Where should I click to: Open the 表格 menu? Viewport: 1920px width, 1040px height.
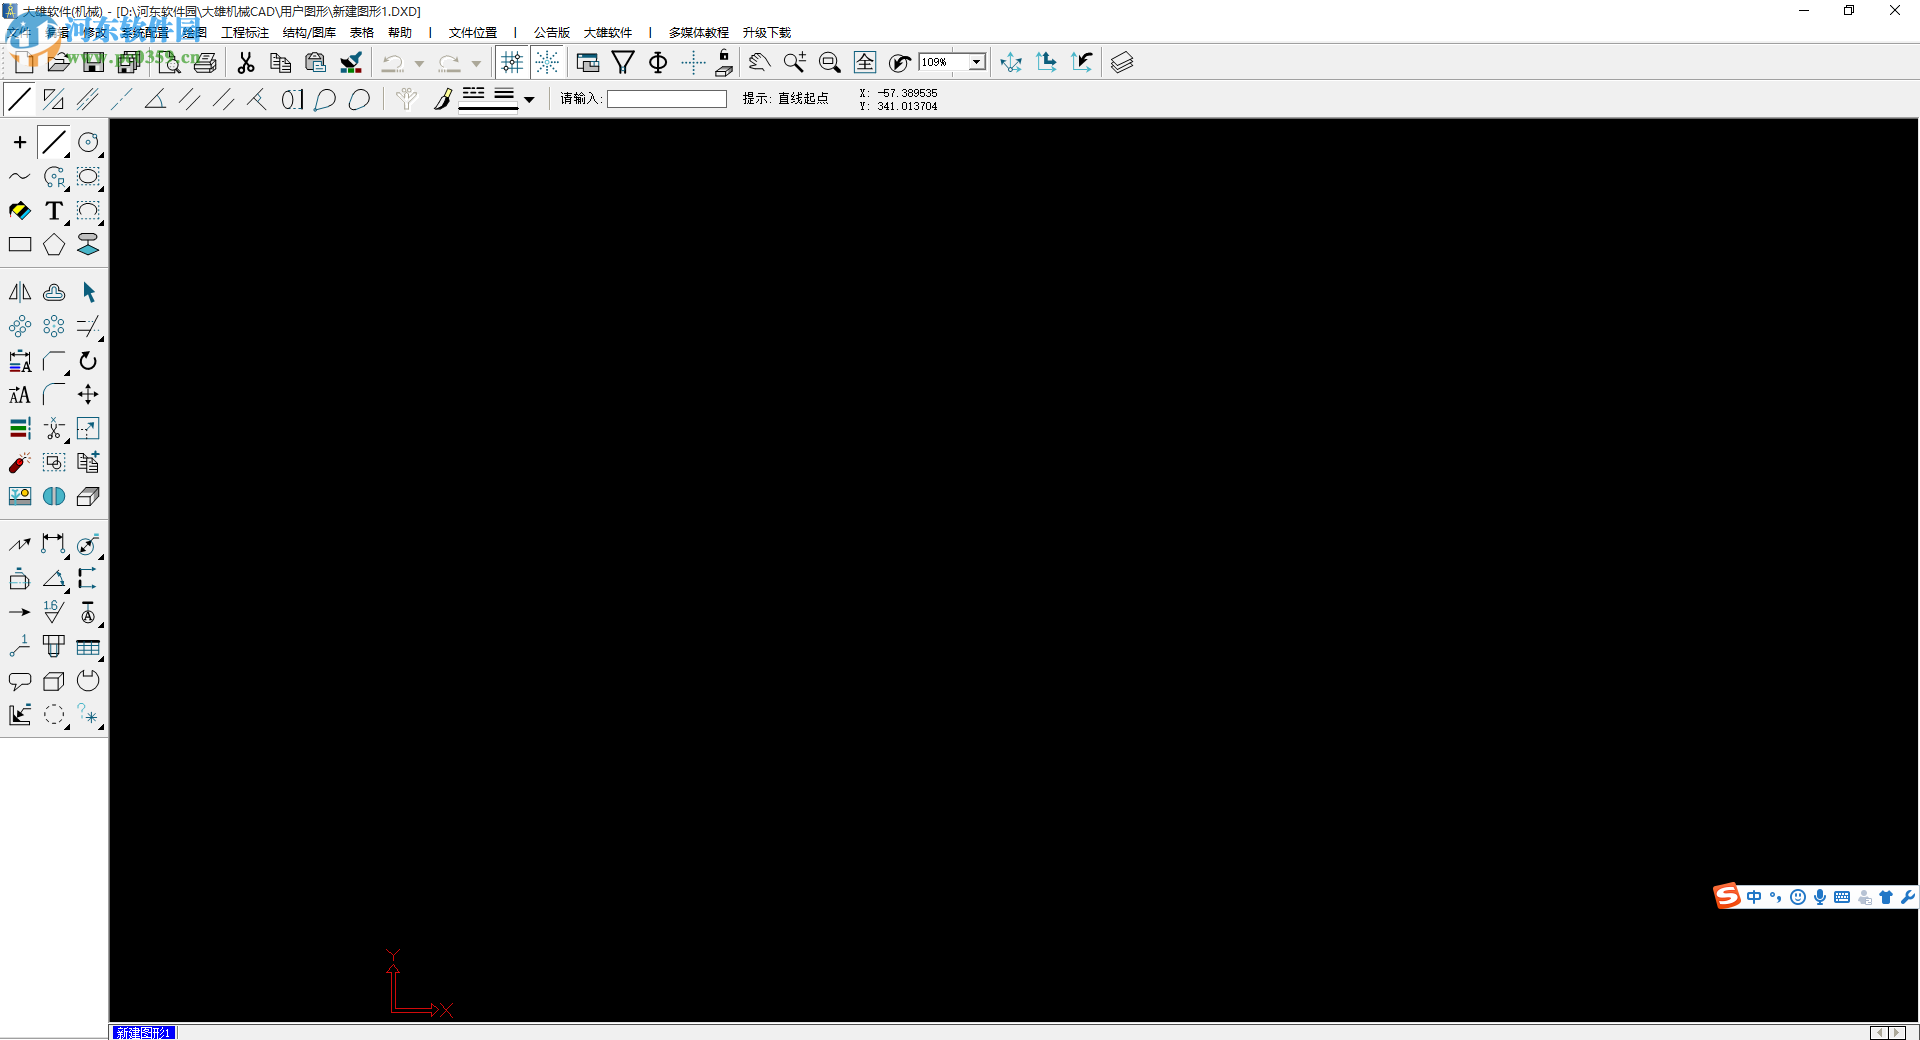(362, 33)
